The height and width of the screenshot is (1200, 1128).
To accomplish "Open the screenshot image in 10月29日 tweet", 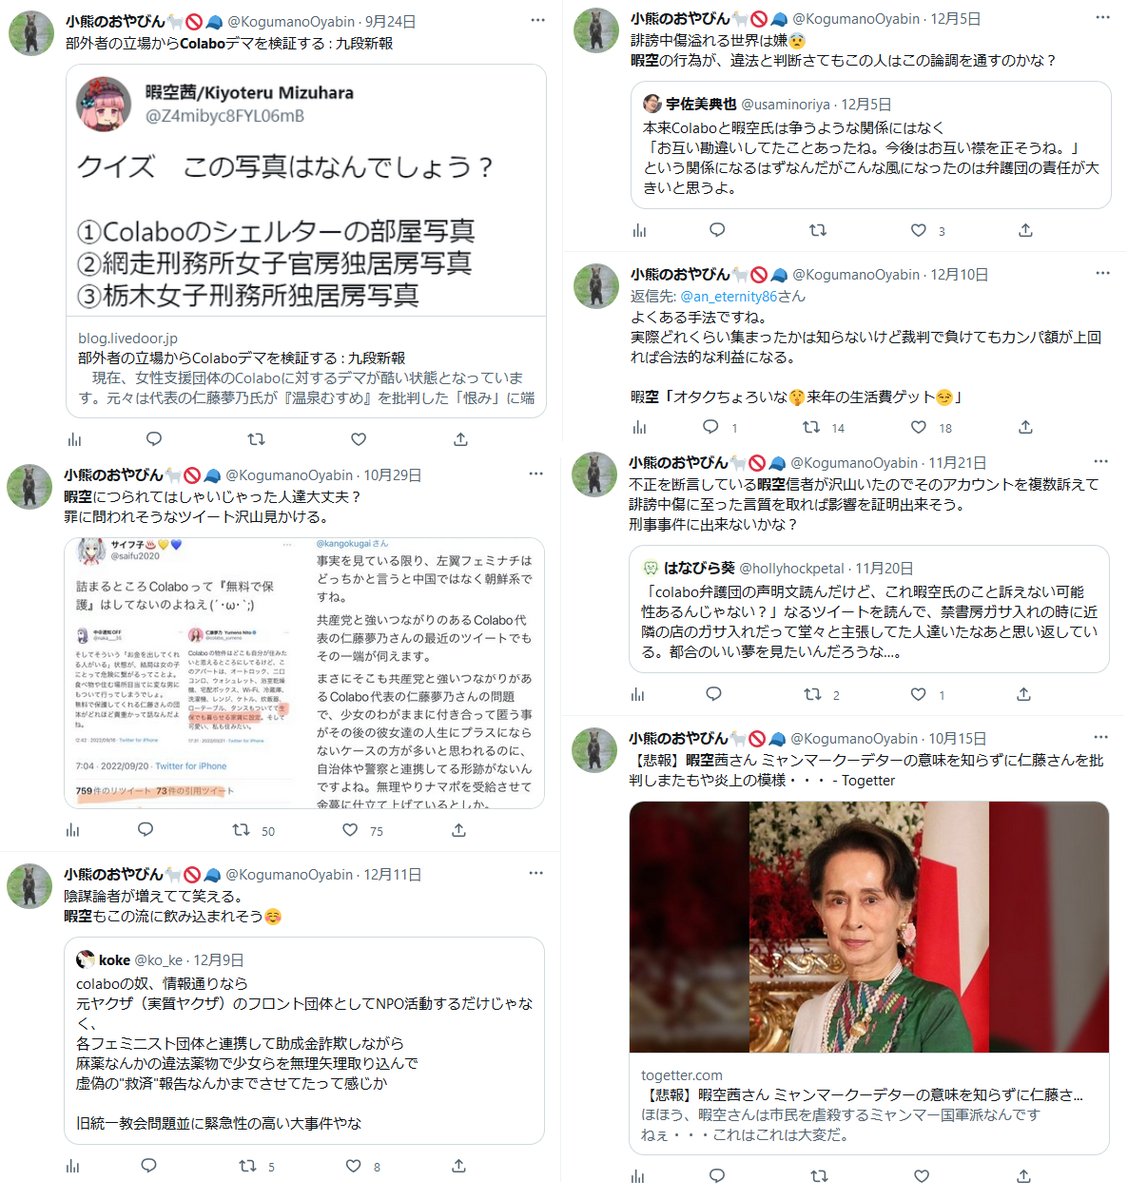I will pyautogui.click(x=305, y=672).
